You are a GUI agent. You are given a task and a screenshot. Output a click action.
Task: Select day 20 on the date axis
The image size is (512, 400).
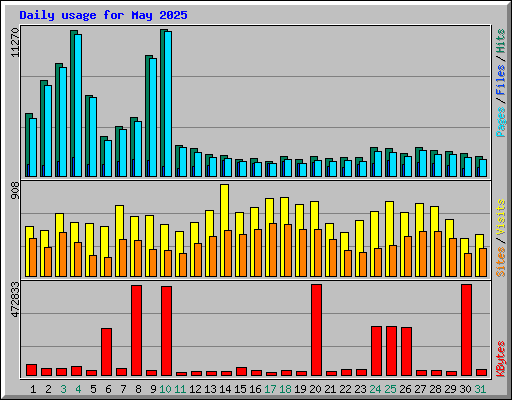click(x=316, y=389)
